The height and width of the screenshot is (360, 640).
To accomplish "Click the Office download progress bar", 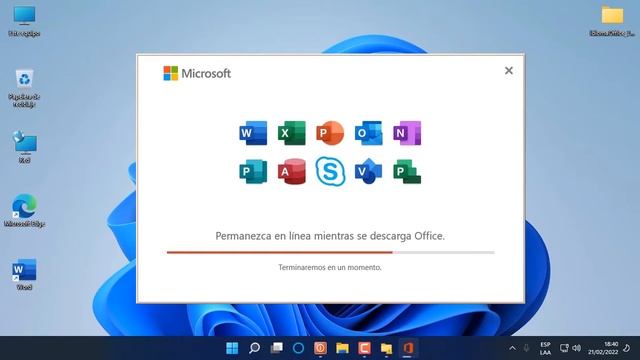I will tap(330, 252).
